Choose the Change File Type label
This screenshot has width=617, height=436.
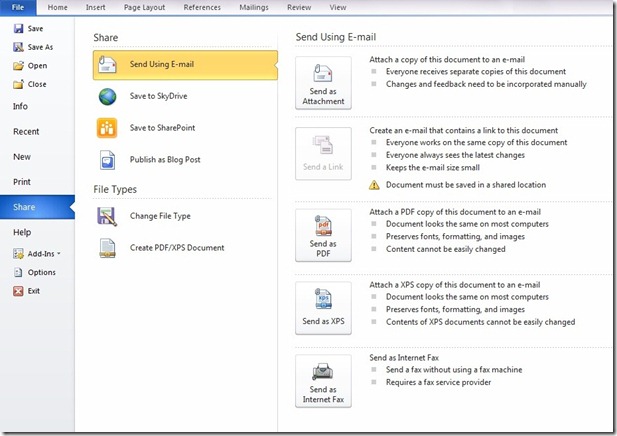pos(160,216)
